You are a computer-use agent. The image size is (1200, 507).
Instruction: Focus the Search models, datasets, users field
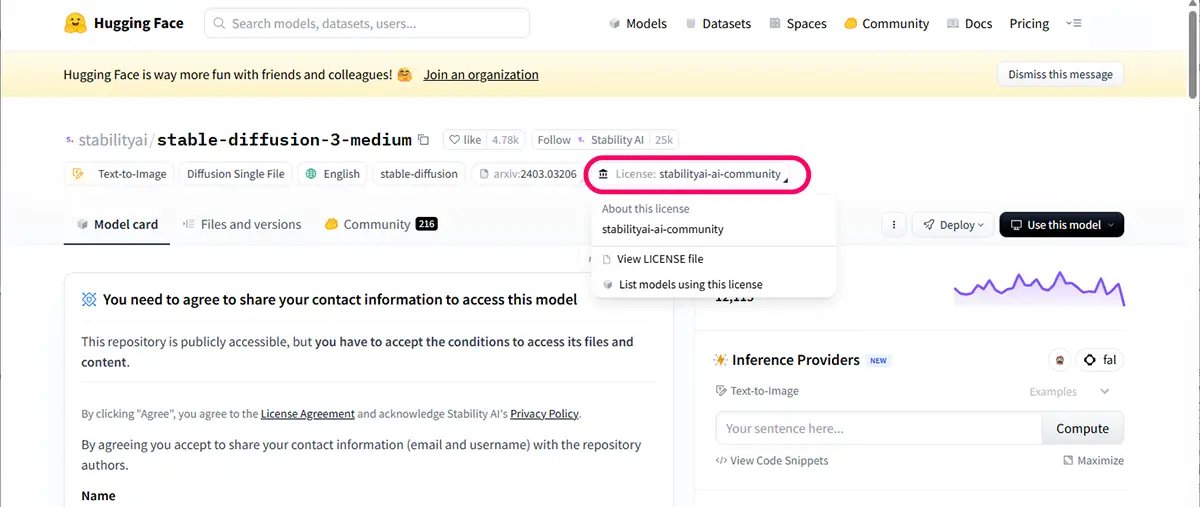pos(367,23)
